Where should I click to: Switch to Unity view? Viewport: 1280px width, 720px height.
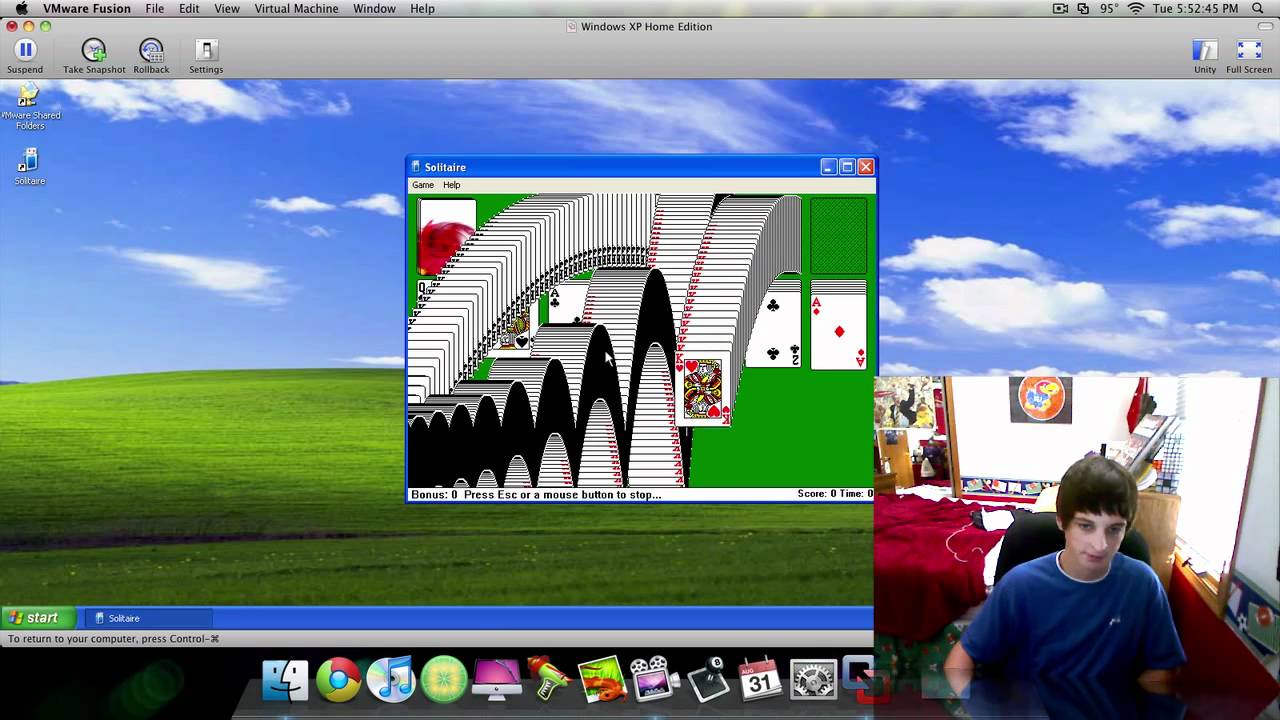pyautogui.click(x=1205, y=56)
